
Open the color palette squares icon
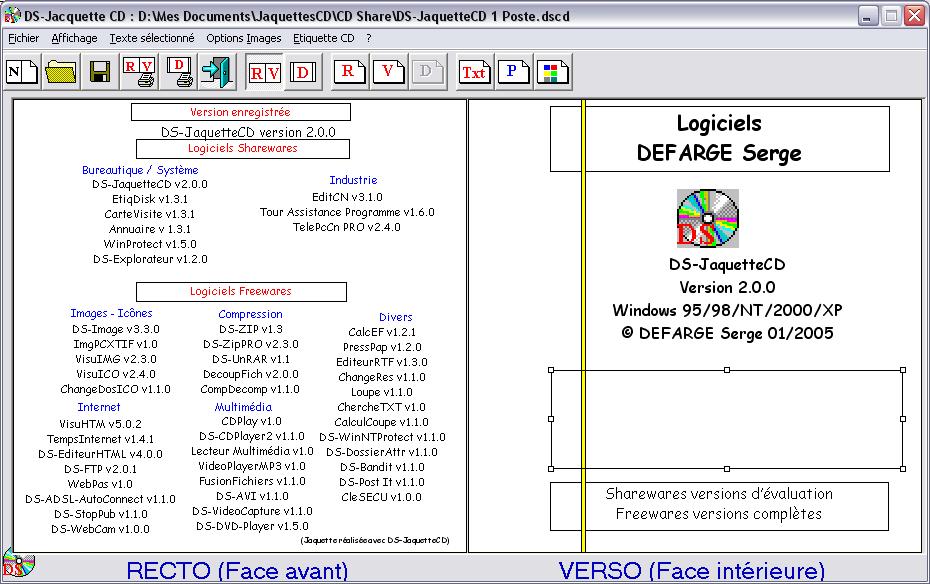click(551, 72)
